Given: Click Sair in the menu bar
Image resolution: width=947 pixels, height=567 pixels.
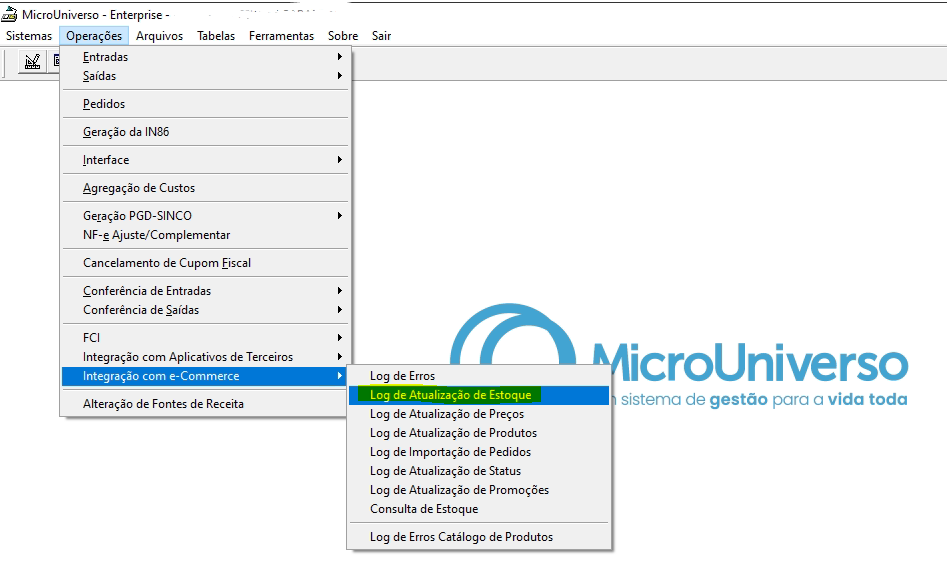Looking at the screenshot, I should coord(381,36).
